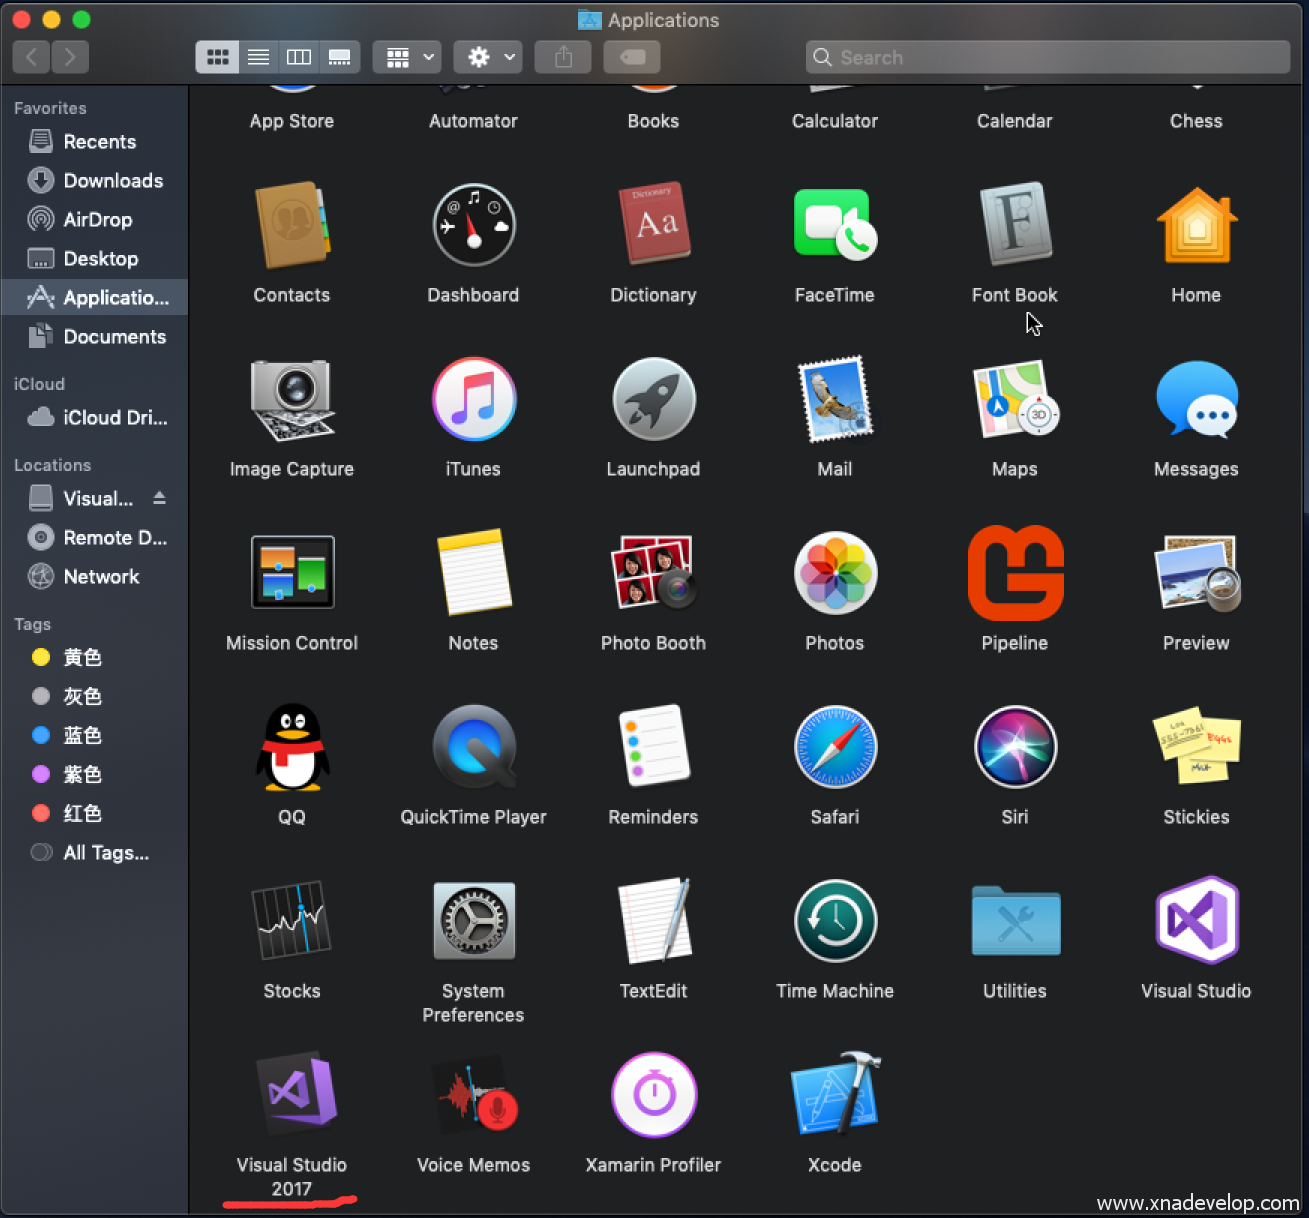This screenshot has height=1218, width=1309.
Task: Open iCloud Drive from sidebar
Action: click(114, 418)
